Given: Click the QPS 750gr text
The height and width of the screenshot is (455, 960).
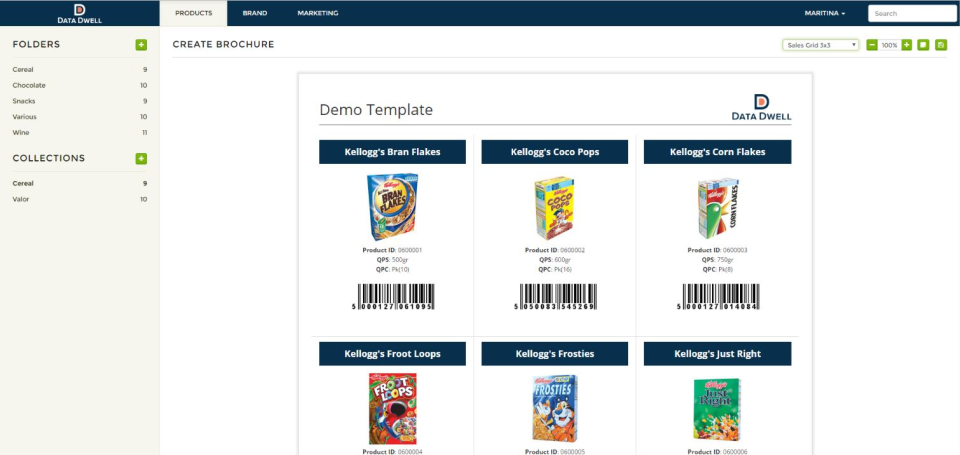Looking at the screenshot, I should 718,260.
